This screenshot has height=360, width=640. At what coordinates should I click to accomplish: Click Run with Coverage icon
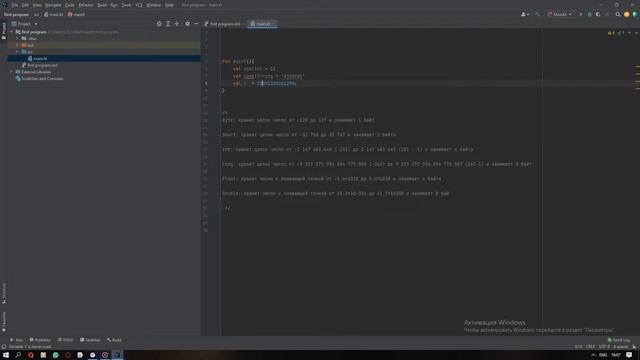click(x=598, y=14)
